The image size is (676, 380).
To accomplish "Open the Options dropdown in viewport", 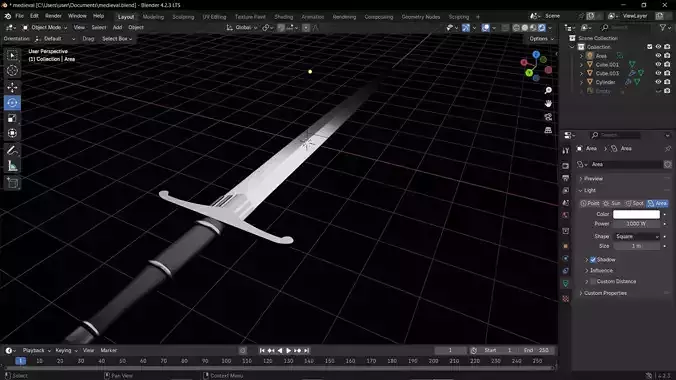I will (541, 39).
